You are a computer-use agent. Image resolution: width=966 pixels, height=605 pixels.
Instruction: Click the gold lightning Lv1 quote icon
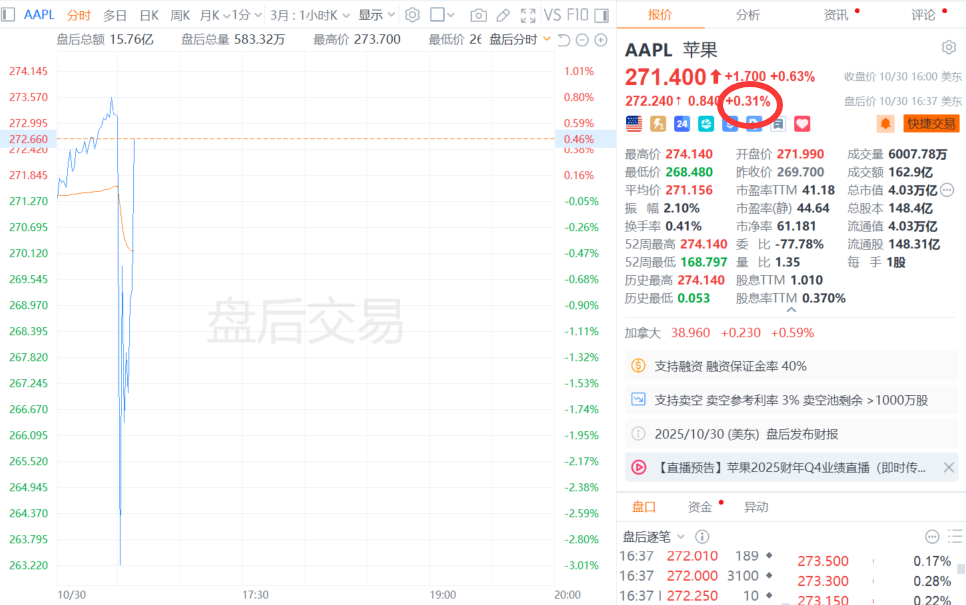tap(658, 124)
